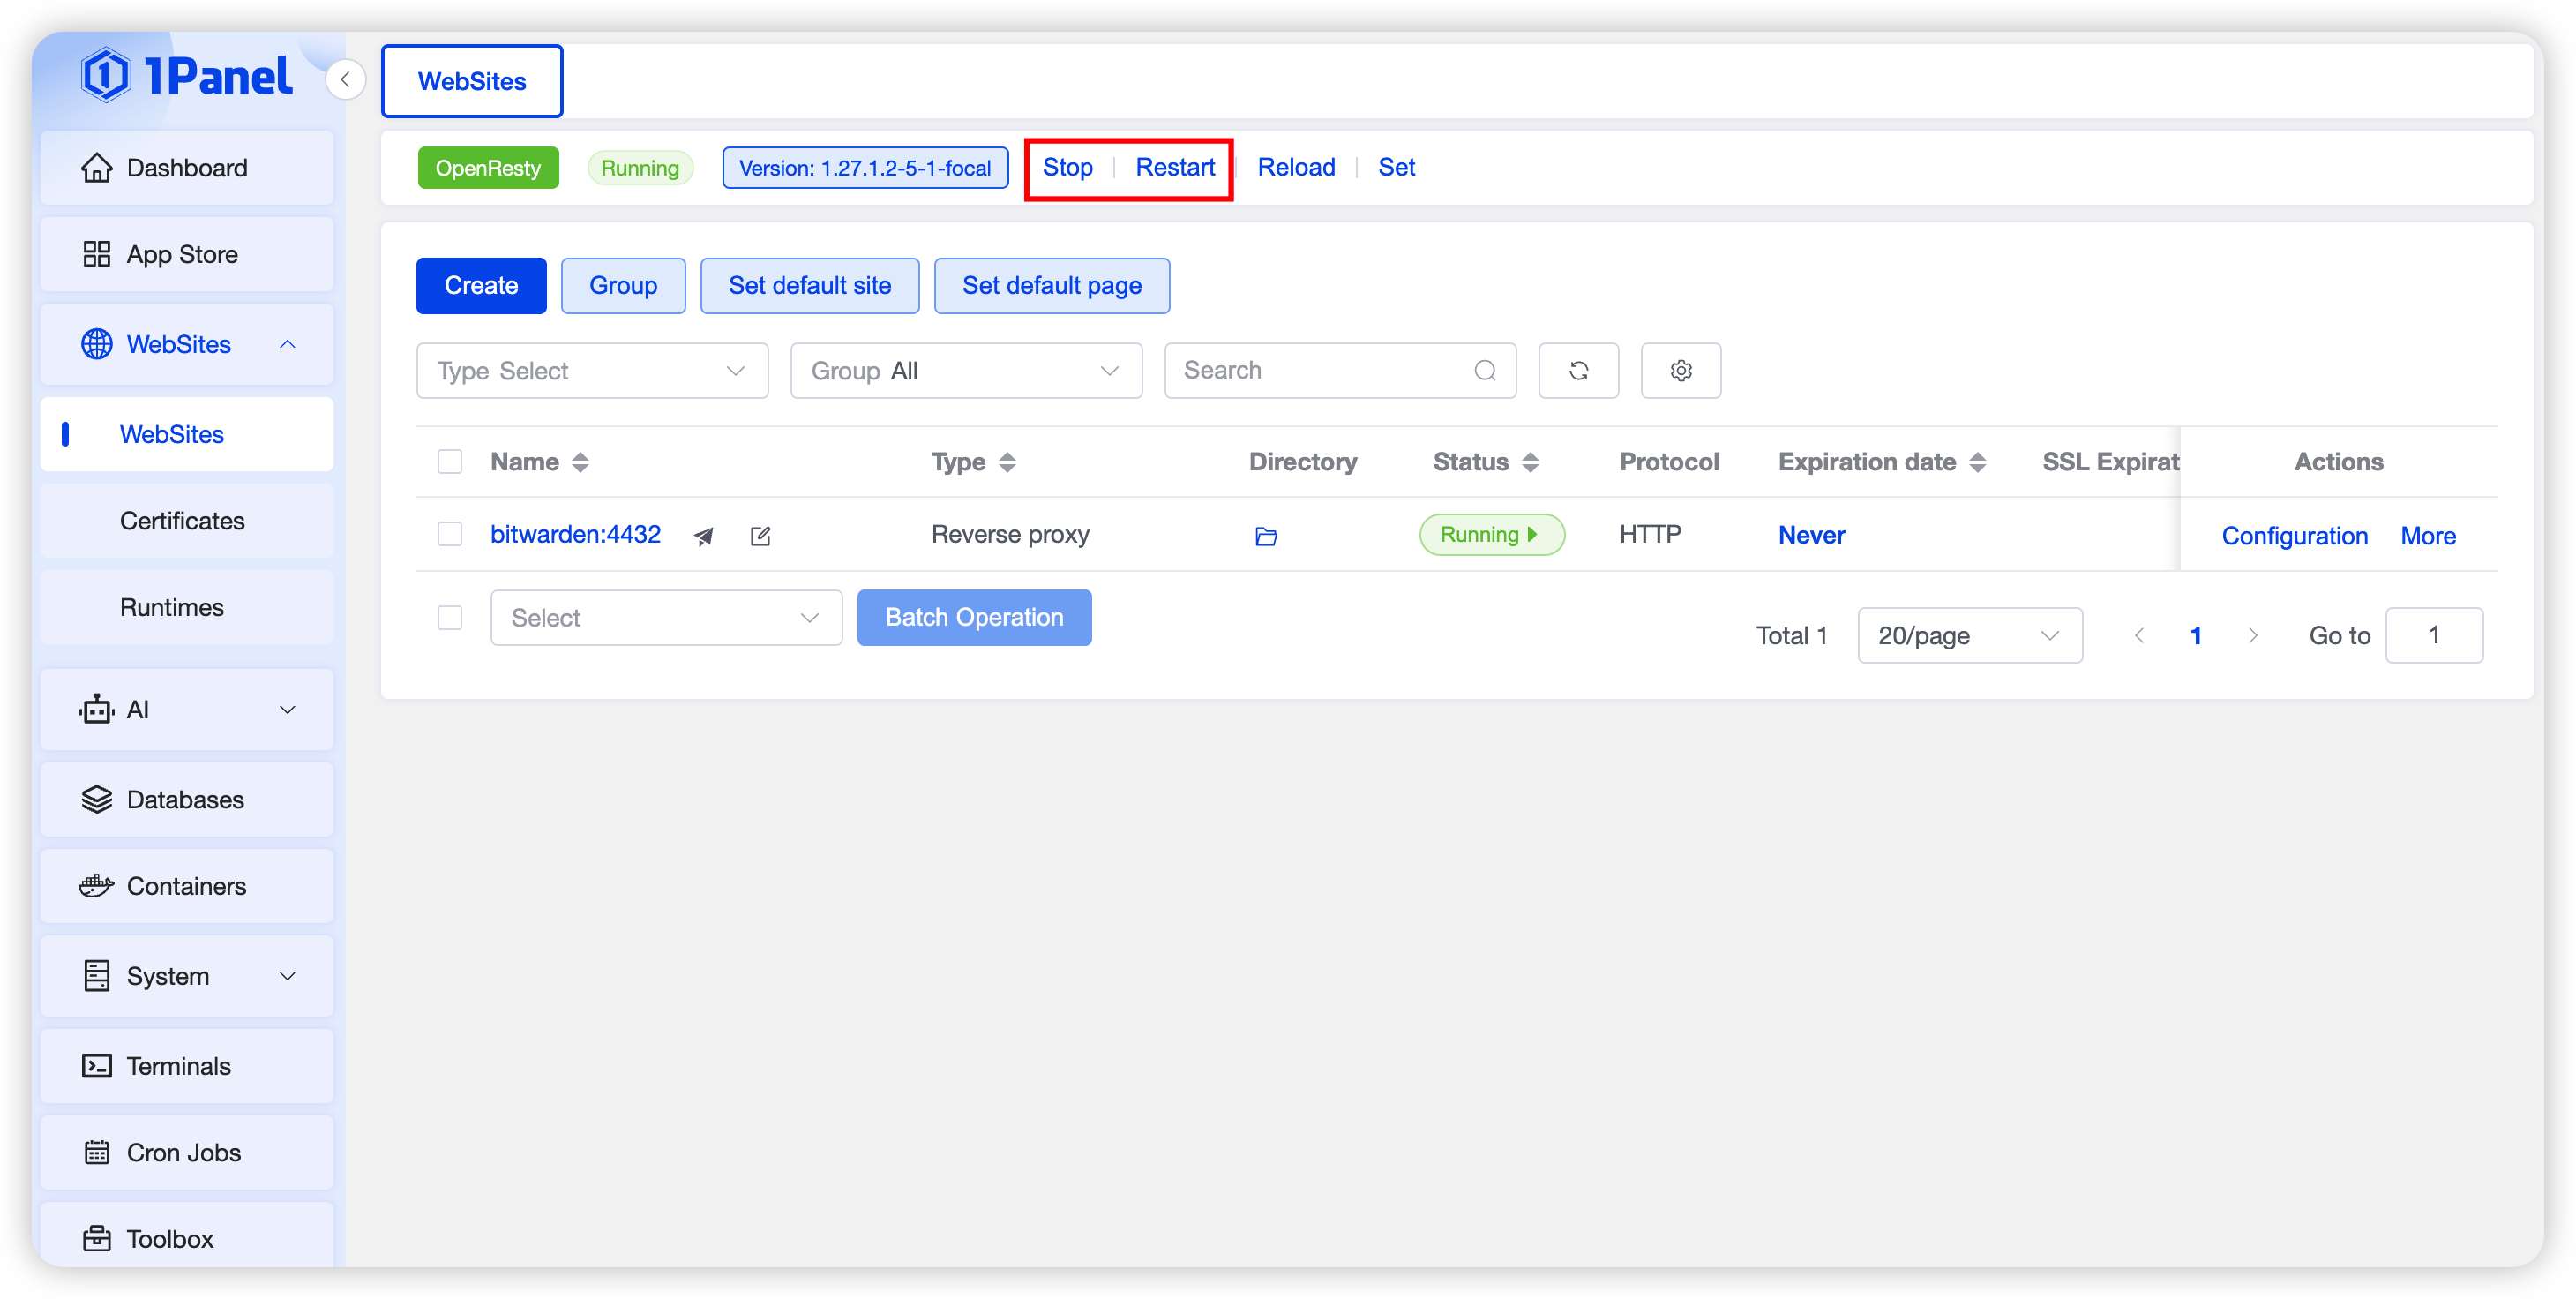Click the Go to page input
Screen dimensions: 2576x1299
coord(2433,636)
